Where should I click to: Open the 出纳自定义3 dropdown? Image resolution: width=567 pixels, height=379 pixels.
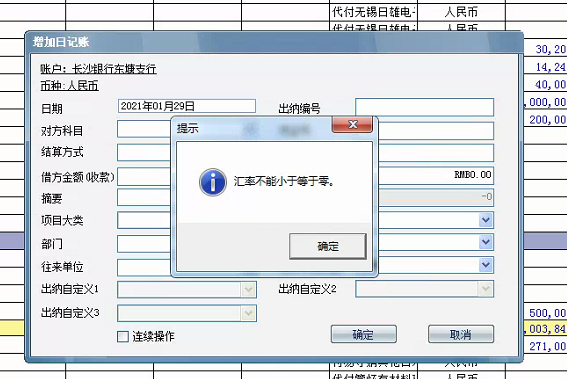click(248, 313)
